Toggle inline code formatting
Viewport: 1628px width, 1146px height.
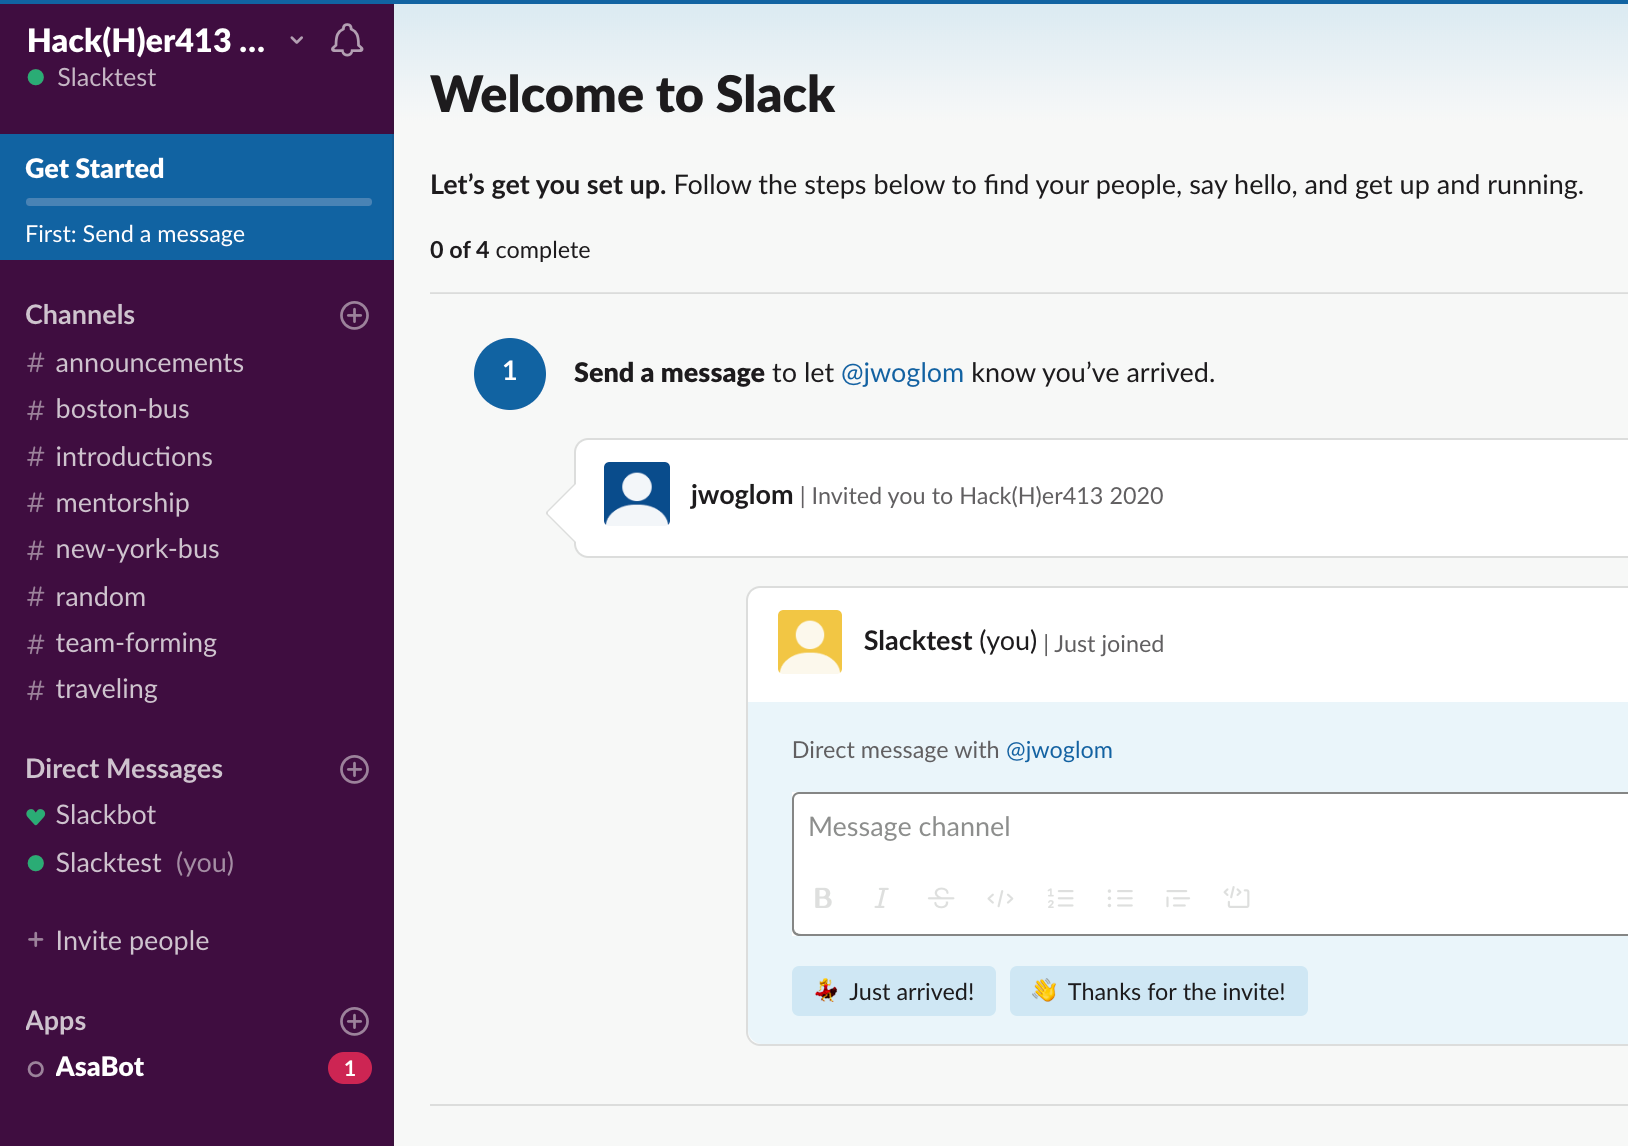coord(1000,898)
